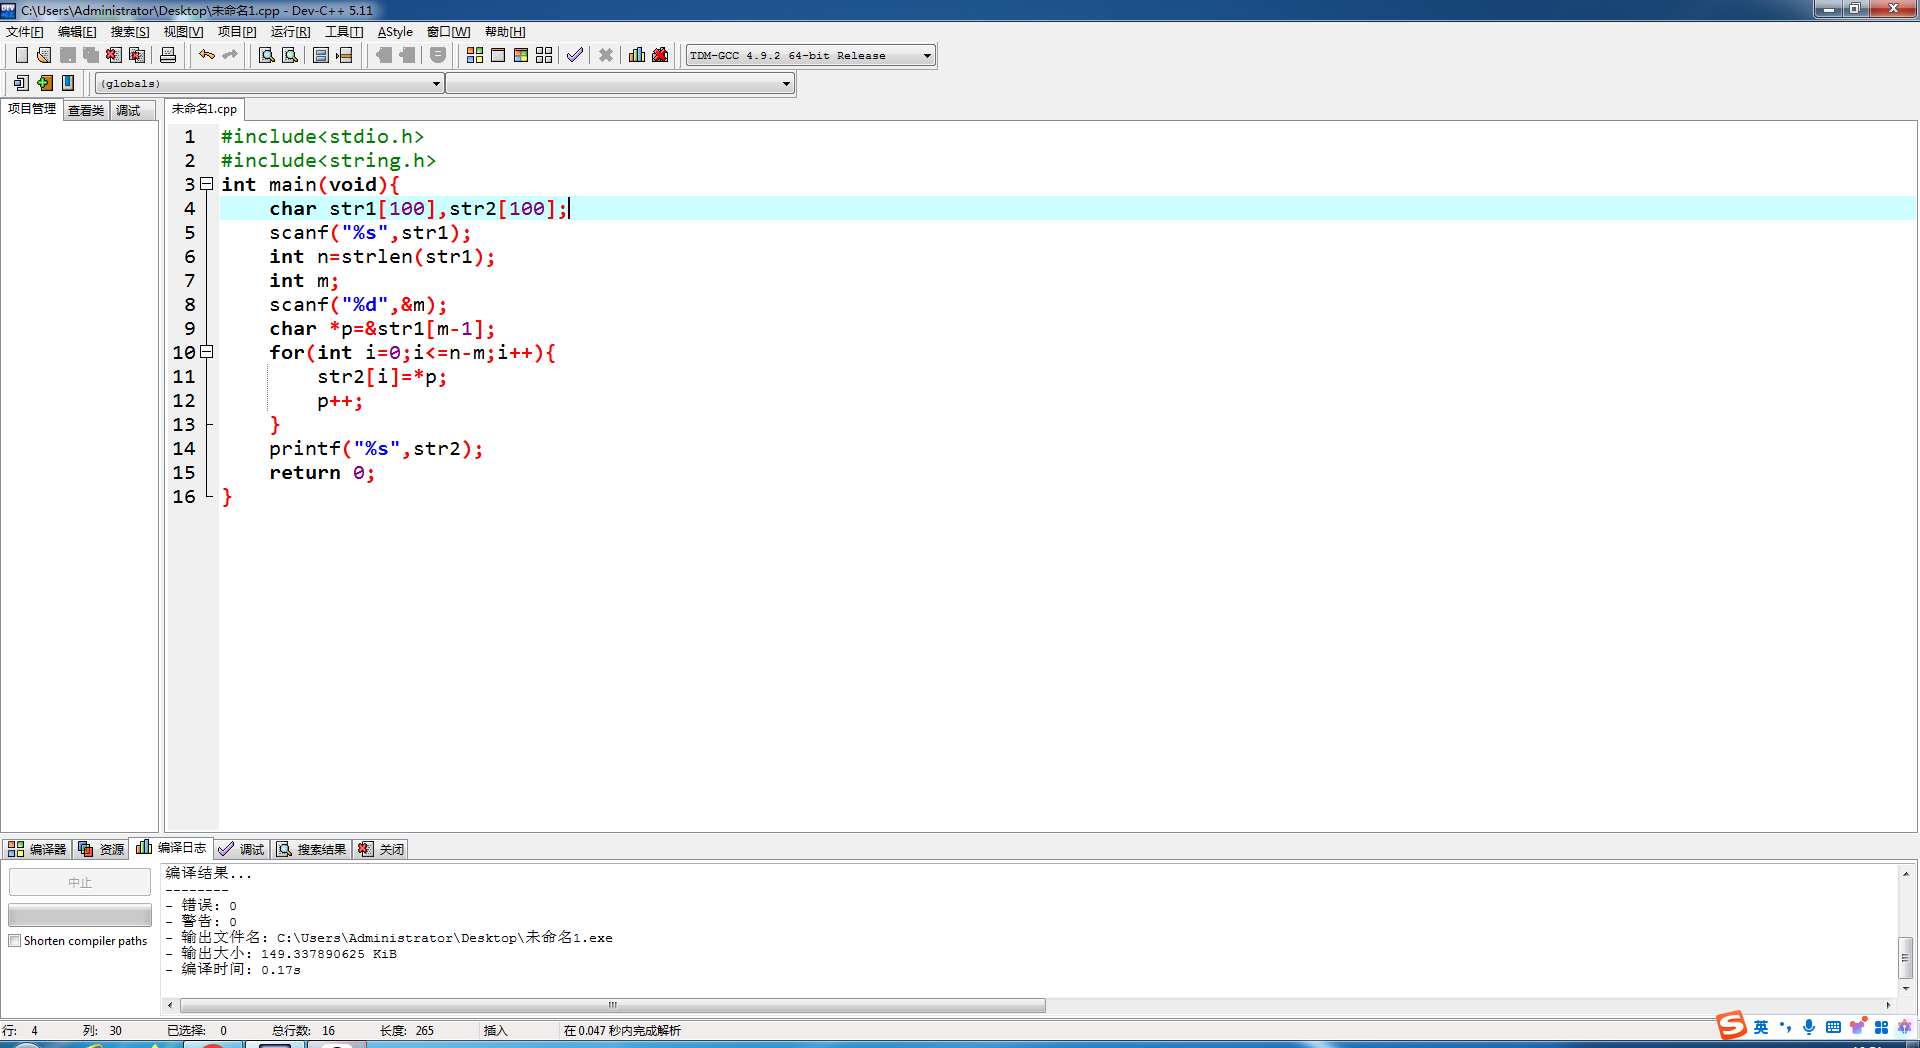Switch to the 搜索结果 bottom tab
This screenshot has width=1920, height=1048.
coord(311,849)
